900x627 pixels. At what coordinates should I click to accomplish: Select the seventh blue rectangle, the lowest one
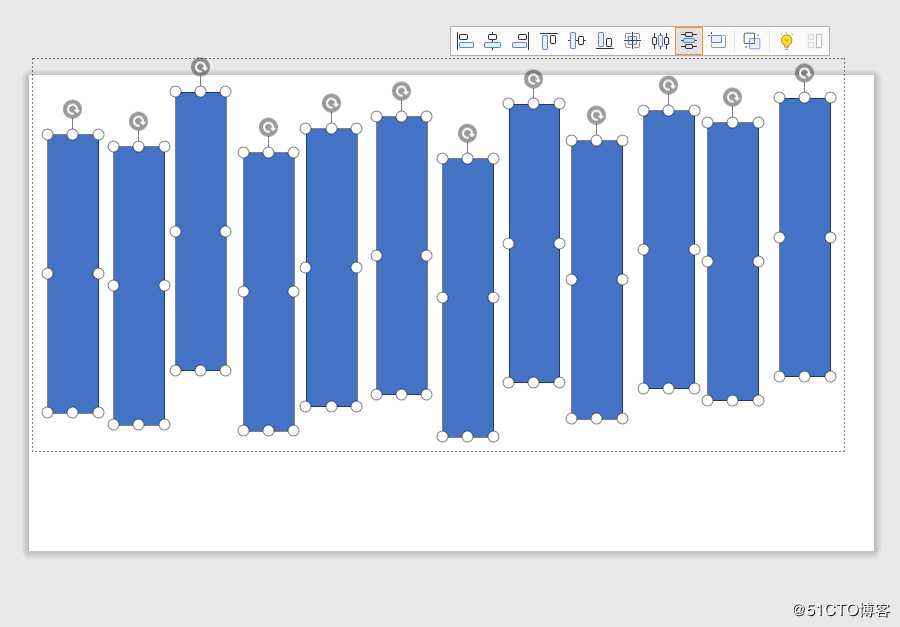coord(468,297)
